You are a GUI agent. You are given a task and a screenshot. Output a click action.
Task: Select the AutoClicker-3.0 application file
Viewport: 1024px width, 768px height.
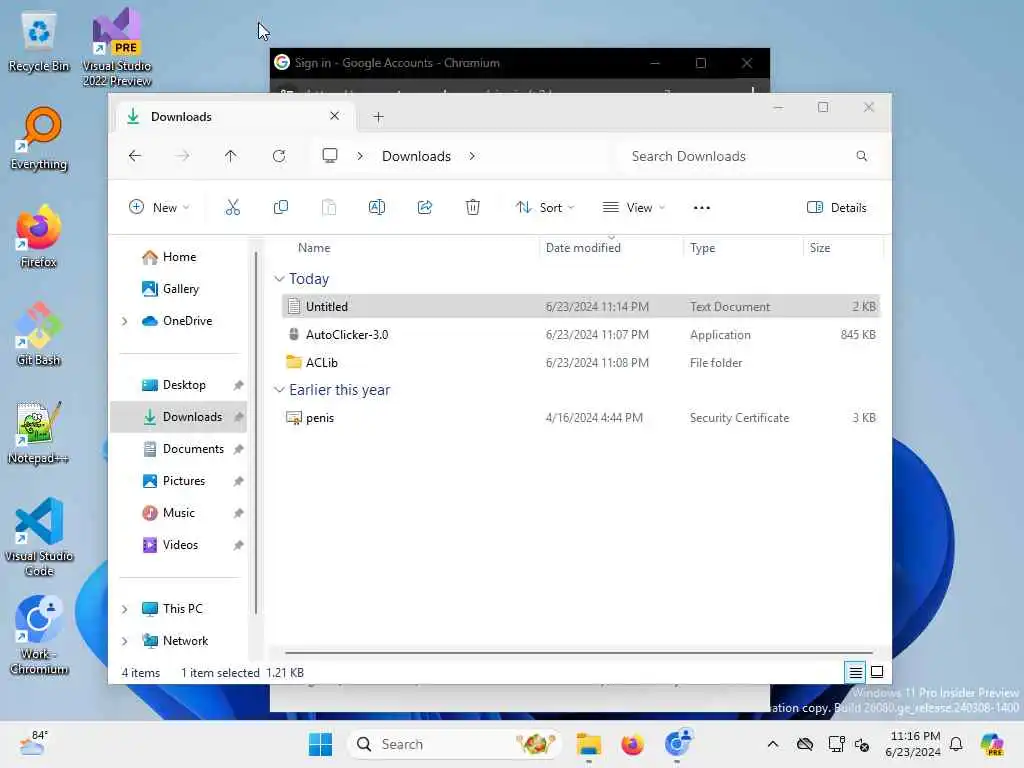581,334
